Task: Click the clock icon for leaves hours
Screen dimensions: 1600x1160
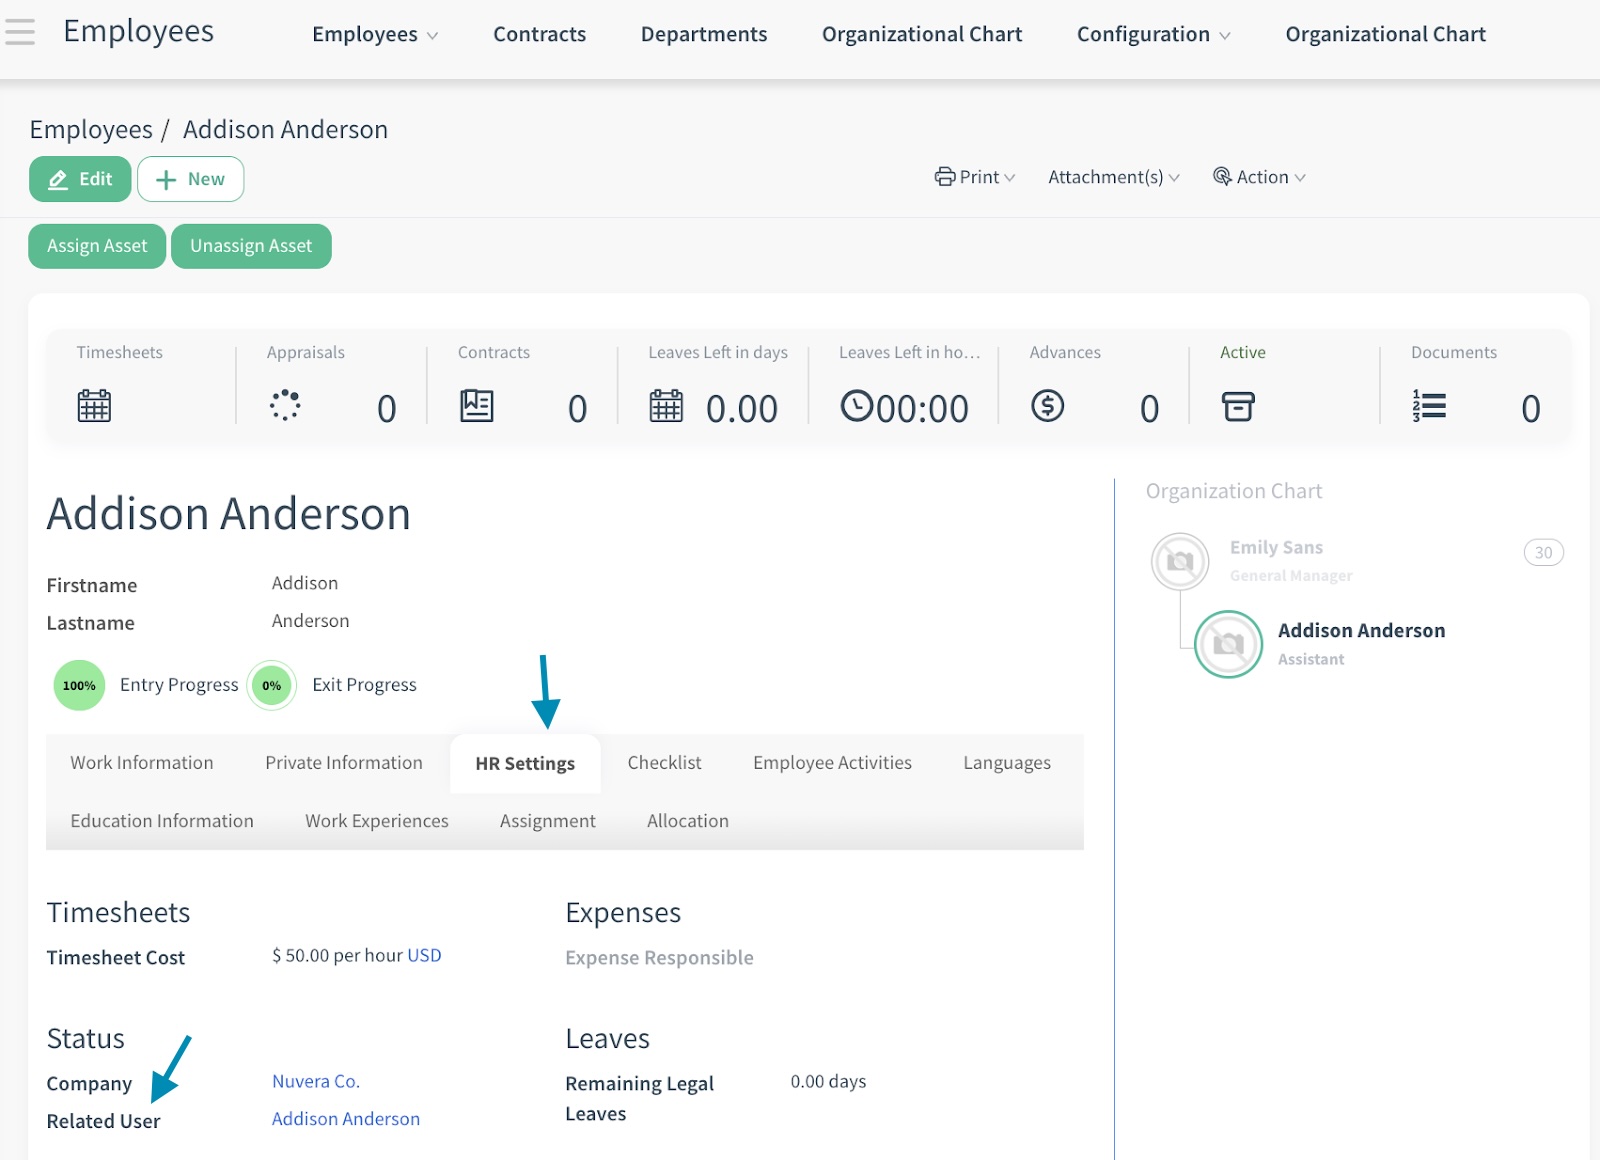Action: 856,406
